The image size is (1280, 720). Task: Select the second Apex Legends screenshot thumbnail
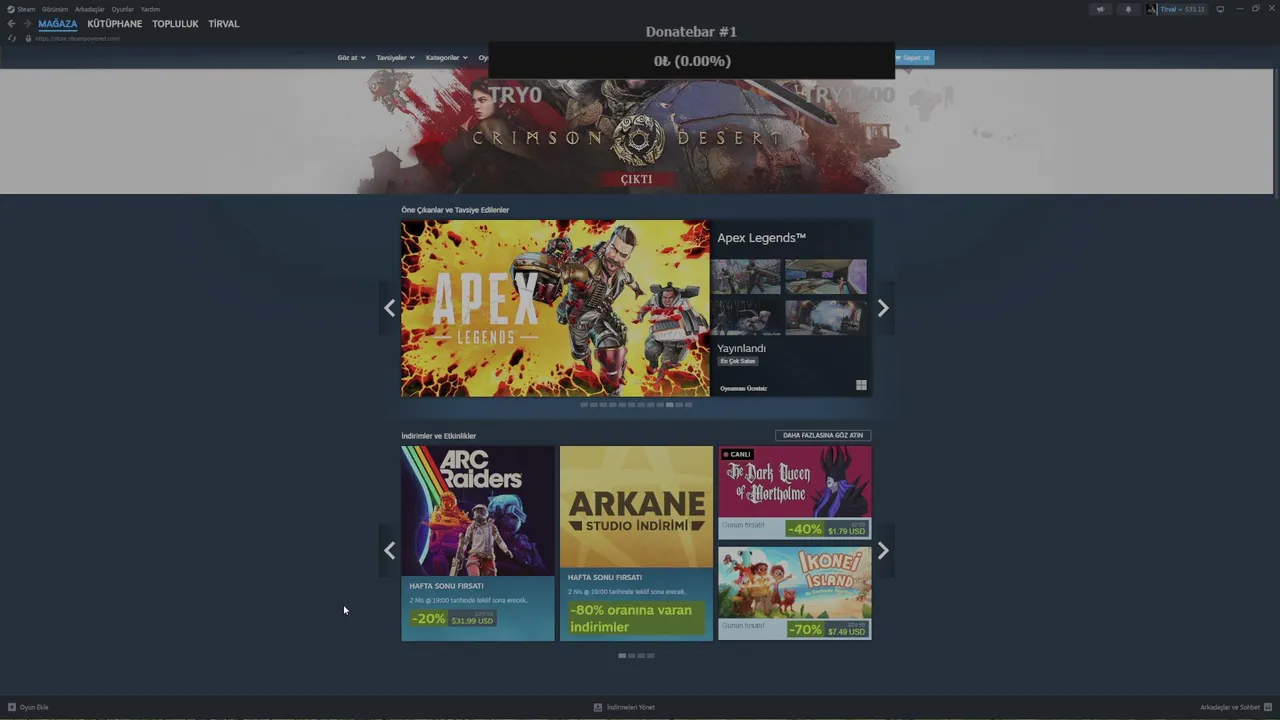pos(825,277)
